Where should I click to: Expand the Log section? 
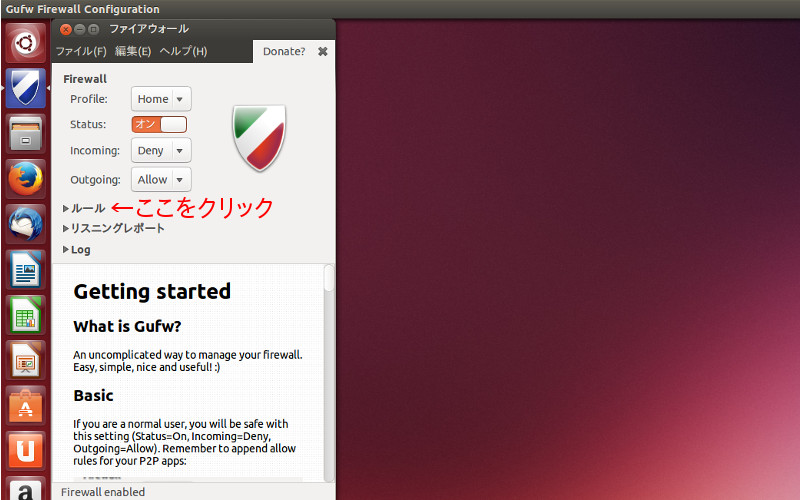point(77,249)
